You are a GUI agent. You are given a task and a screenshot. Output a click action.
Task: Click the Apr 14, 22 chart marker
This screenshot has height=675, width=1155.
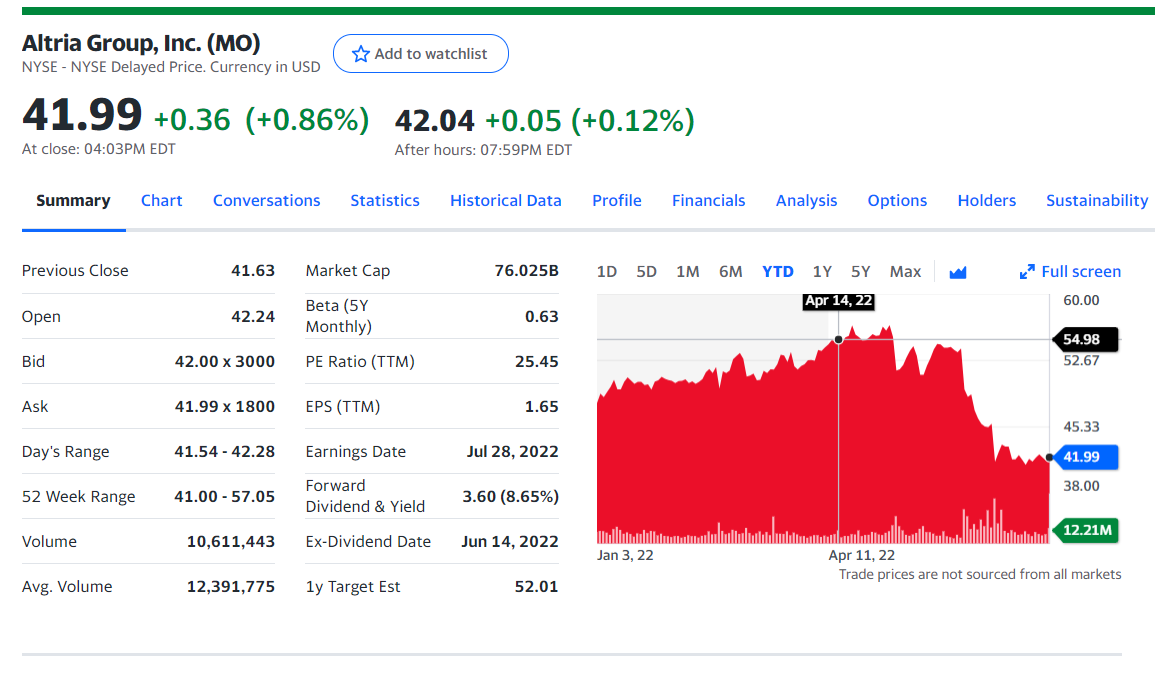(838, 301)
